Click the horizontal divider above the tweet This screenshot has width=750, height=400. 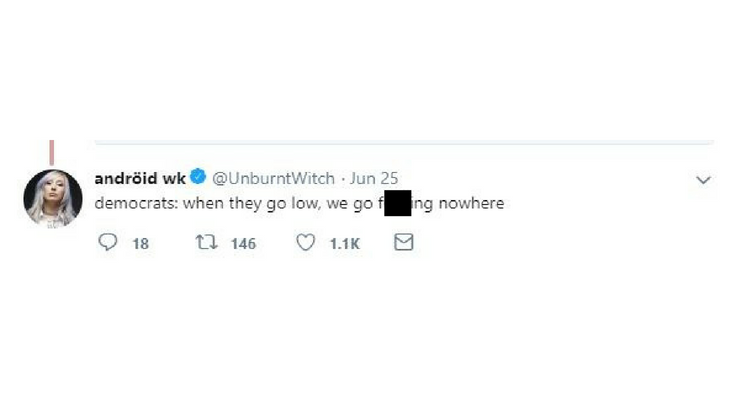400,143
